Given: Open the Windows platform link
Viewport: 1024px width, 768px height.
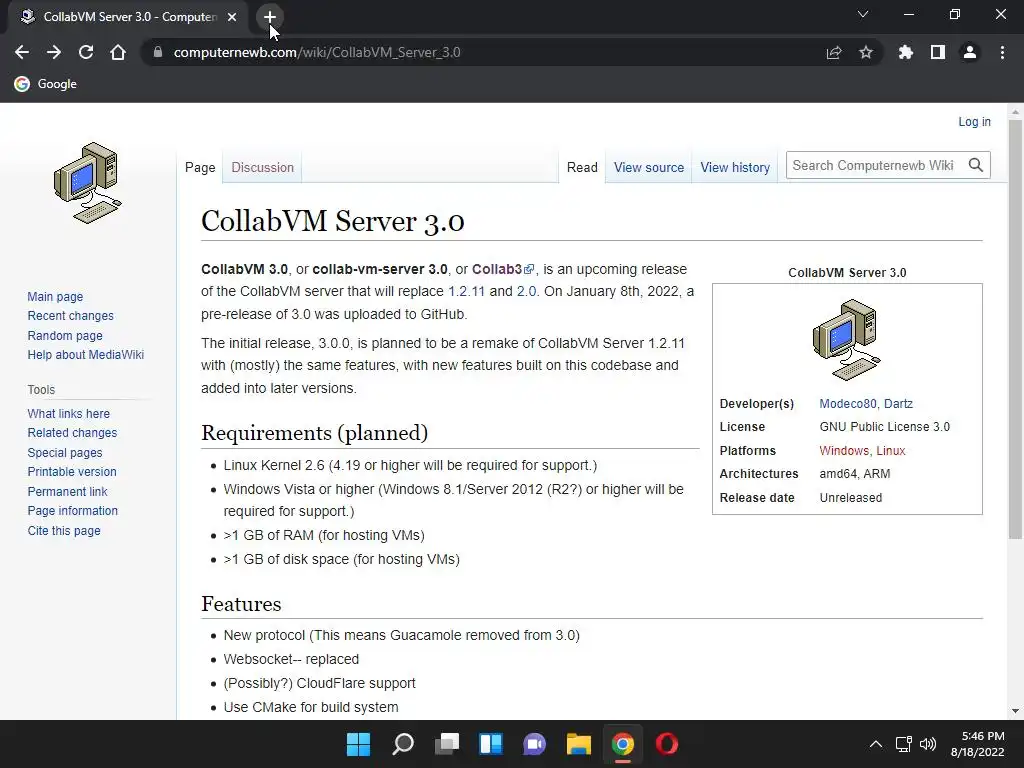Looking at the screenshot, I should click(844, 451).
